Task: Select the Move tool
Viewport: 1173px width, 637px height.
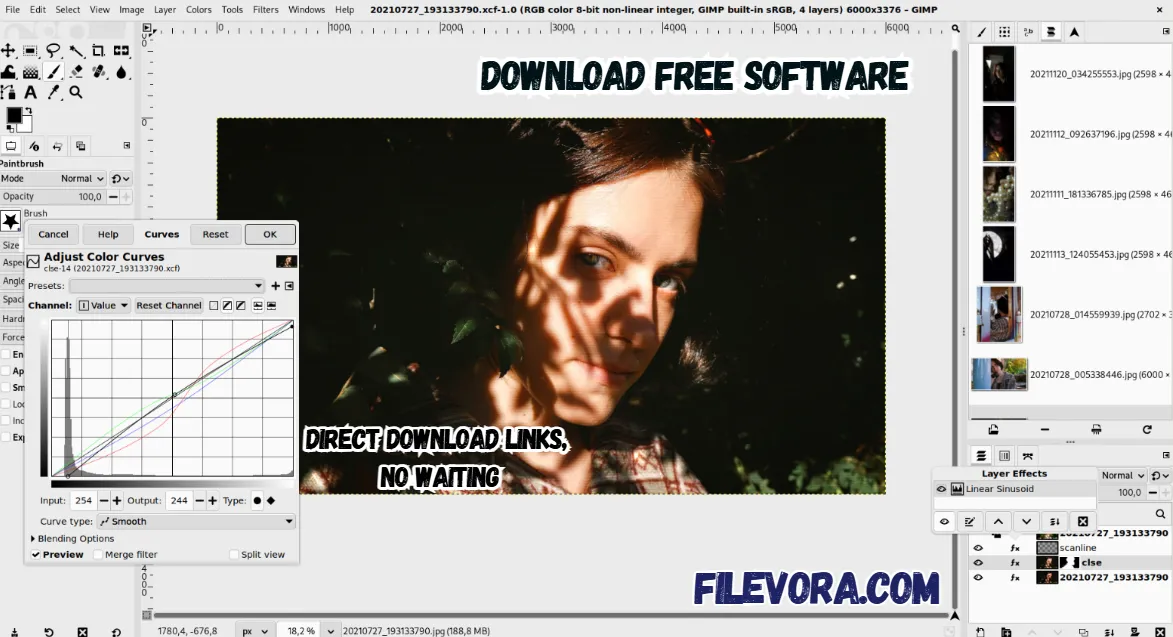Action: click(8, 50)
